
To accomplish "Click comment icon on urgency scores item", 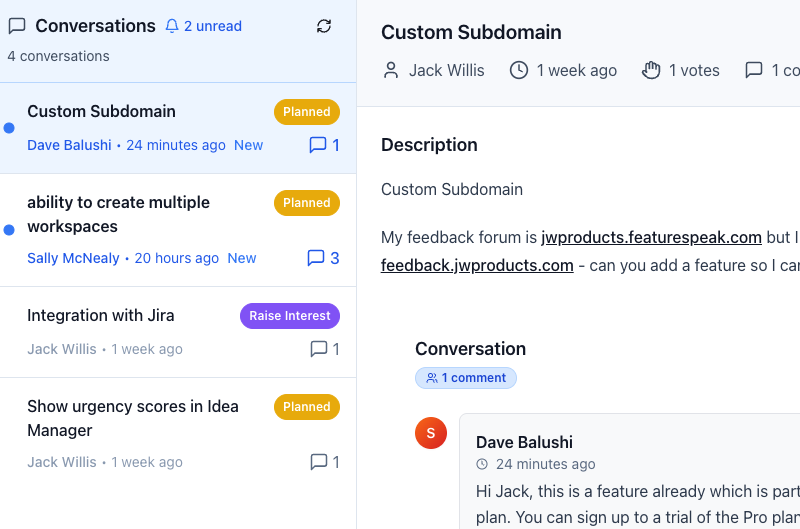I will (319, 462).
